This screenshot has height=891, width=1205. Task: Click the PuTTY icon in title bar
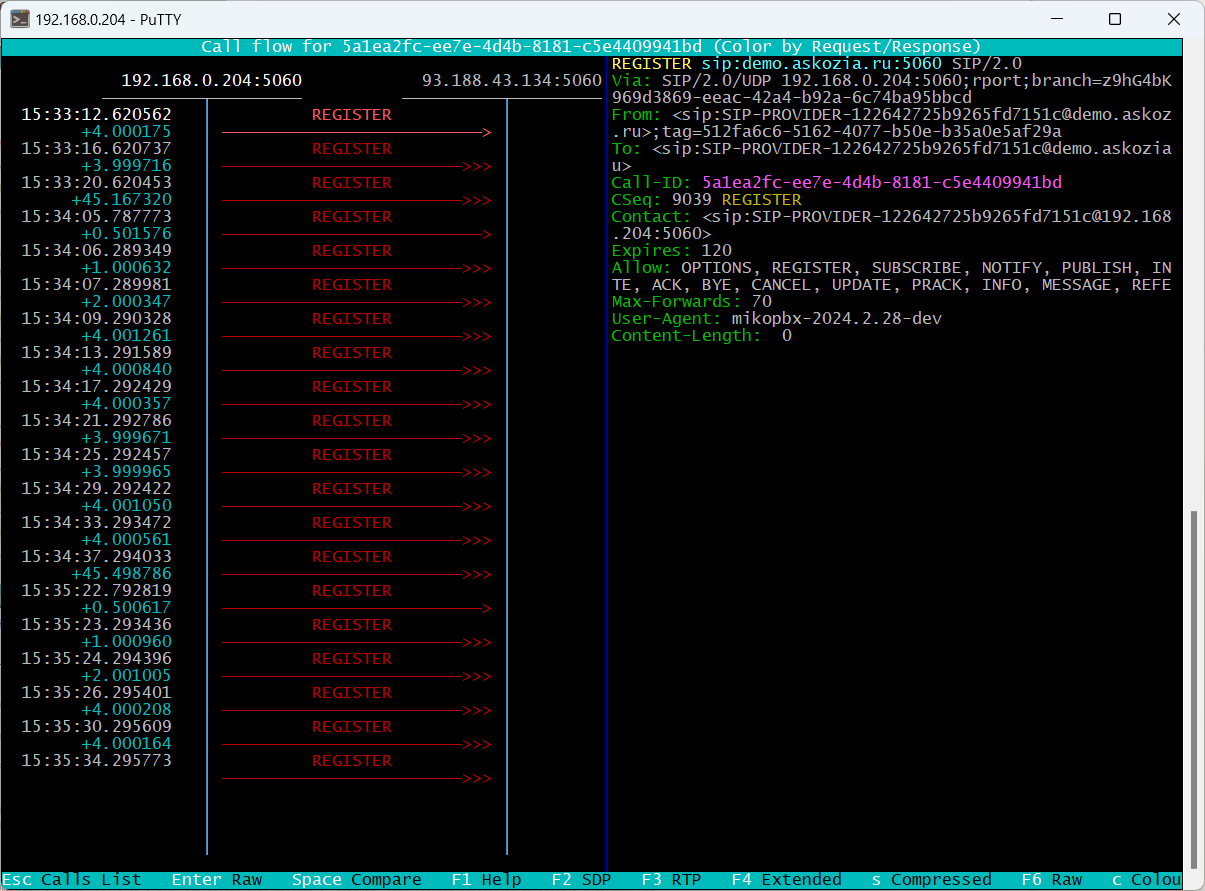point(19,19)
